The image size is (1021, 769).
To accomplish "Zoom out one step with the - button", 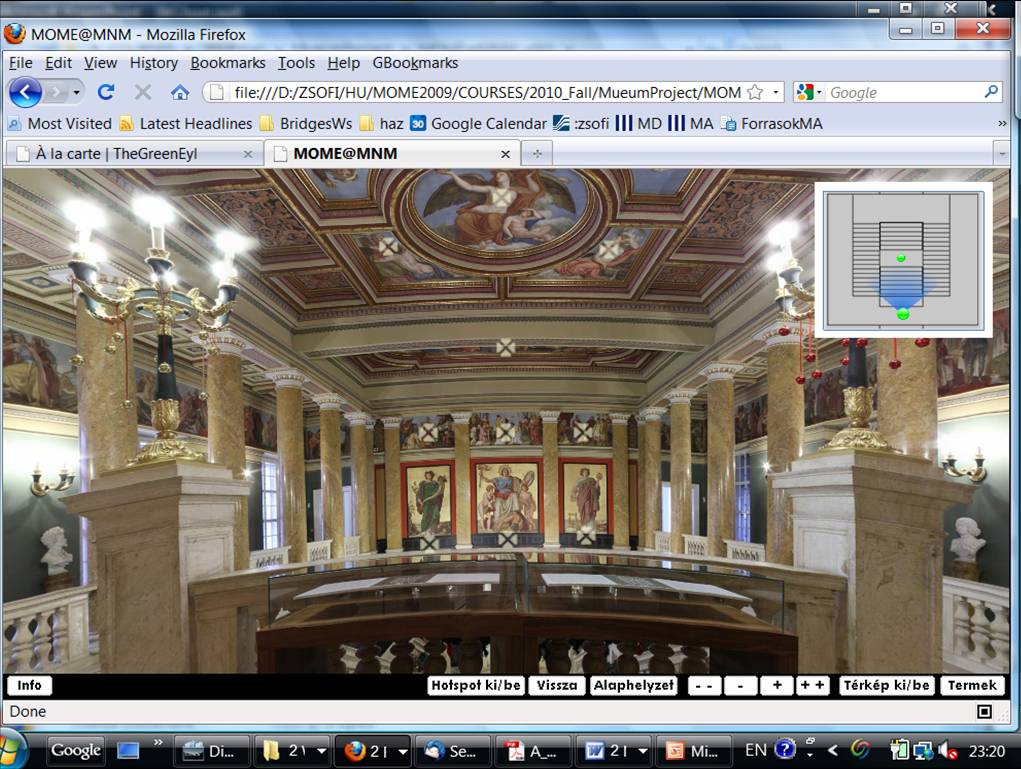I will tap(740, 686).
